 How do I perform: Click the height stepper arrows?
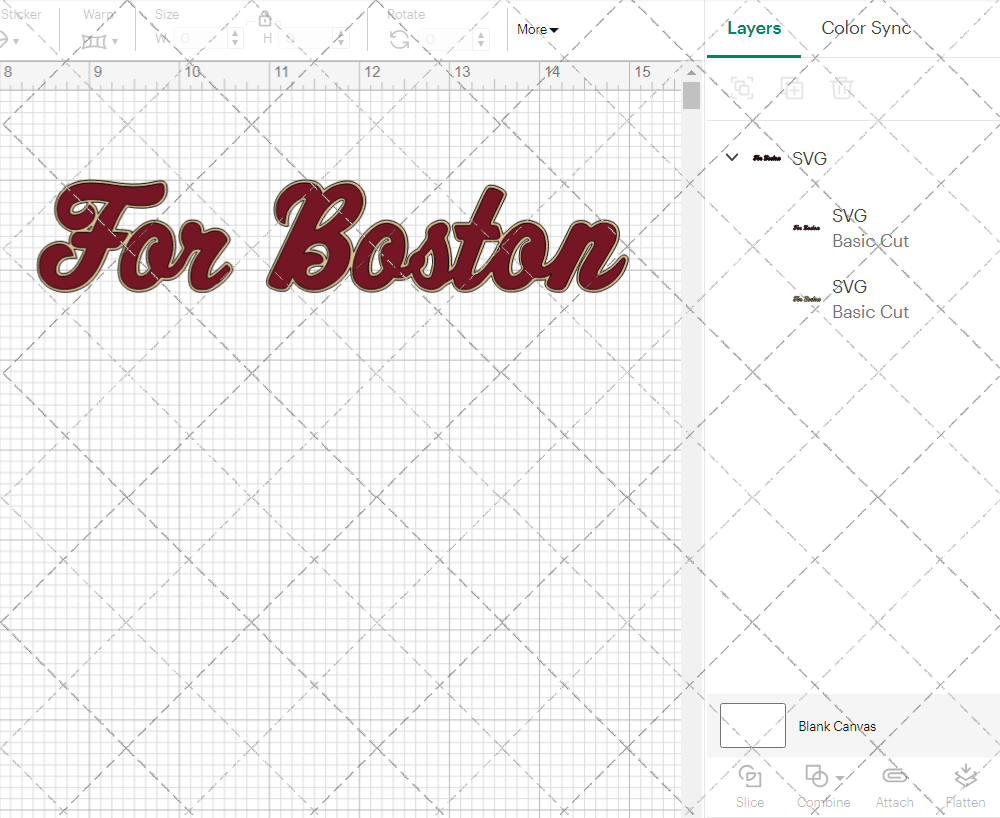point(341,38)
